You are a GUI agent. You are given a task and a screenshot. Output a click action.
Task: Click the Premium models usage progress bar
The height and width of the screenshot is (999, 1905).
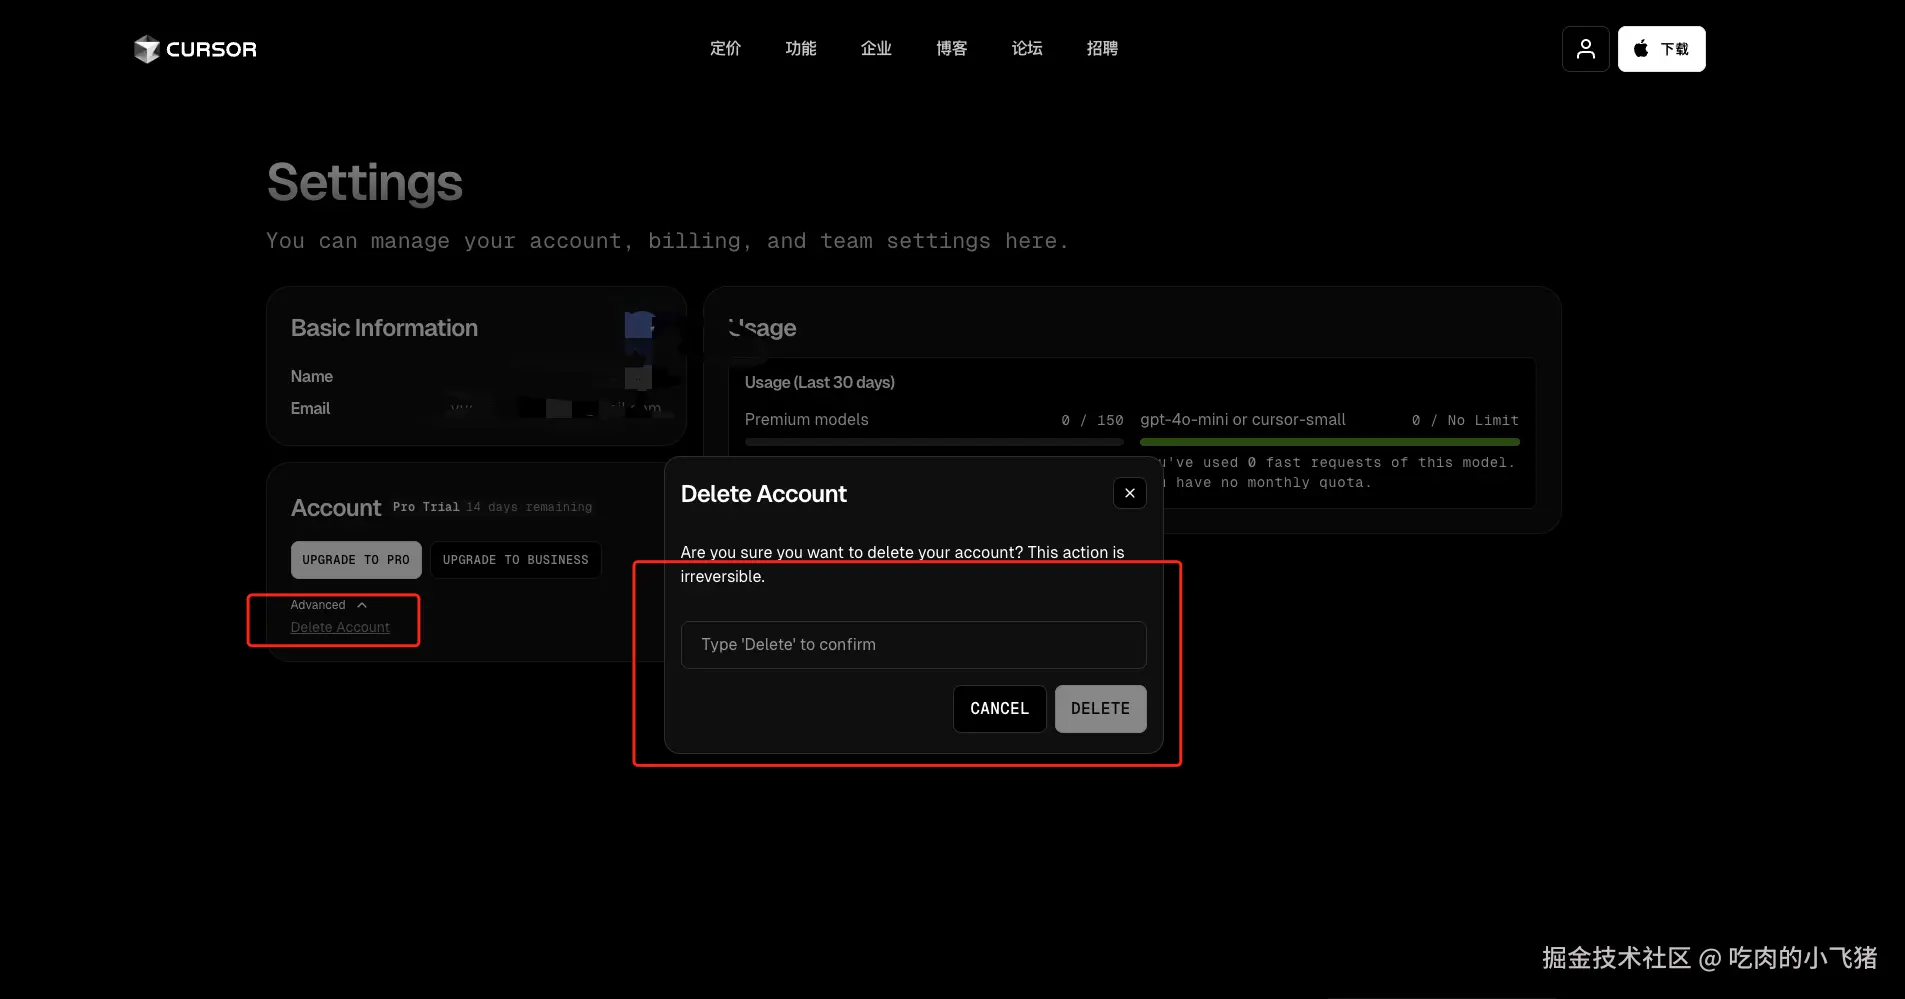point(934,442)
